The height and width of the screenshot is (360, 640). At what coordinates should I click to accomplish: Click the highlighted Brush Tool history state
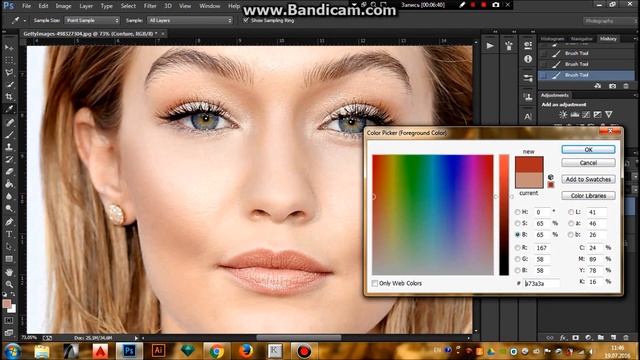click(587, 75)
